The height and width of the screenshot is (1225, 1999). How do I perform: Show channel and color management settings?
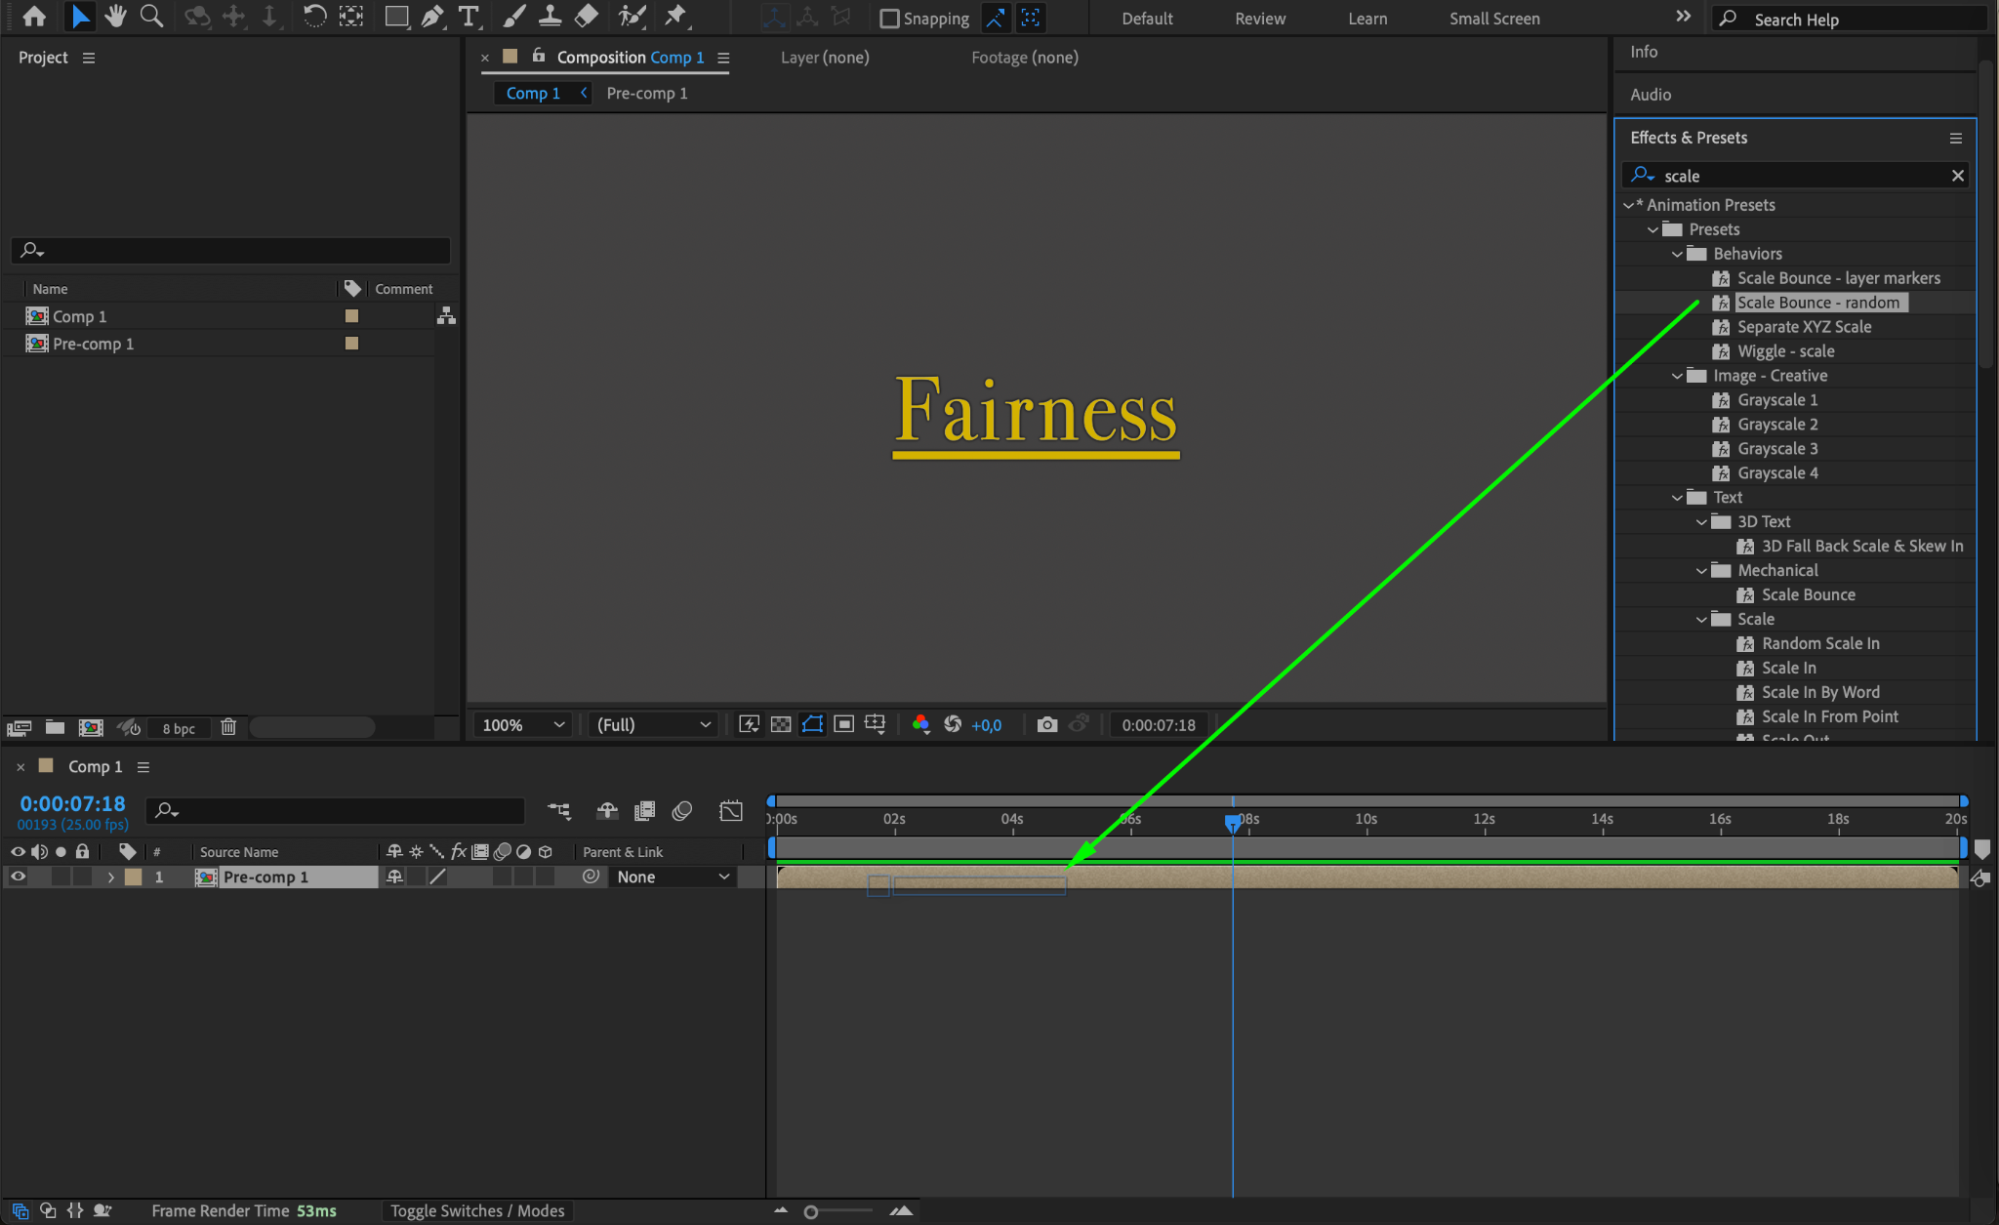[x=921, y=724]
